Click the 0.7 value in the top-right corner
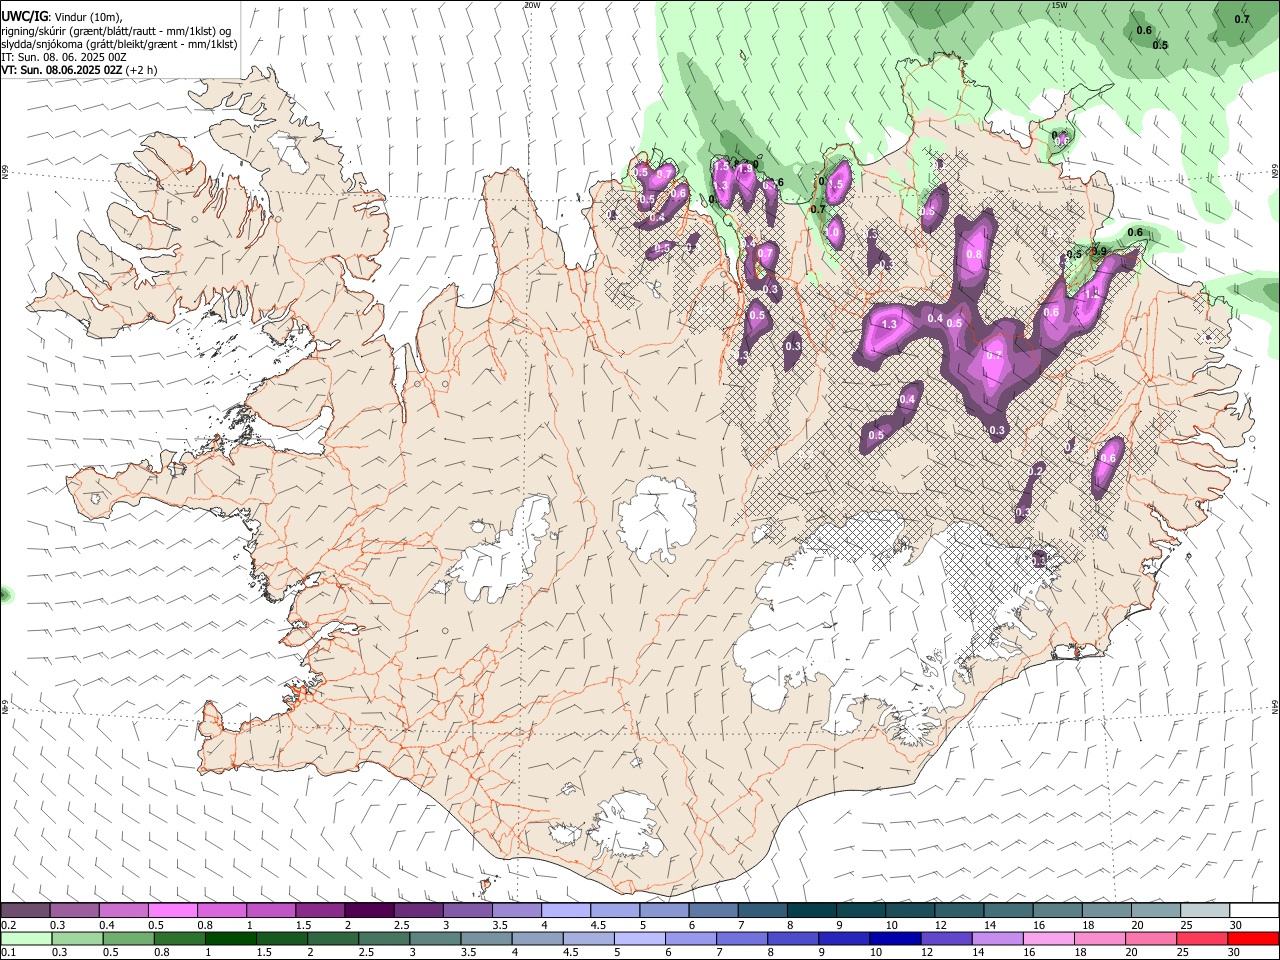The height and width of the screenshot is (960, 1280). (1242, 19)
